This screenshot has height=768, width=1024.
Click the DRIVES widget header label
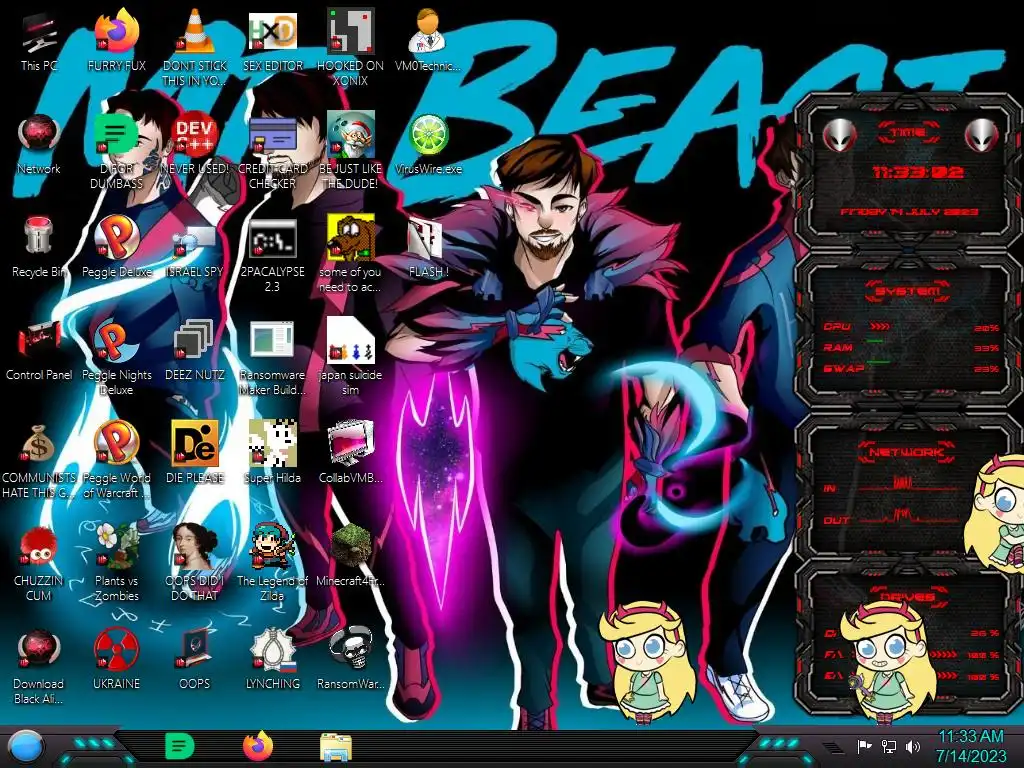(x=907, y=596)
